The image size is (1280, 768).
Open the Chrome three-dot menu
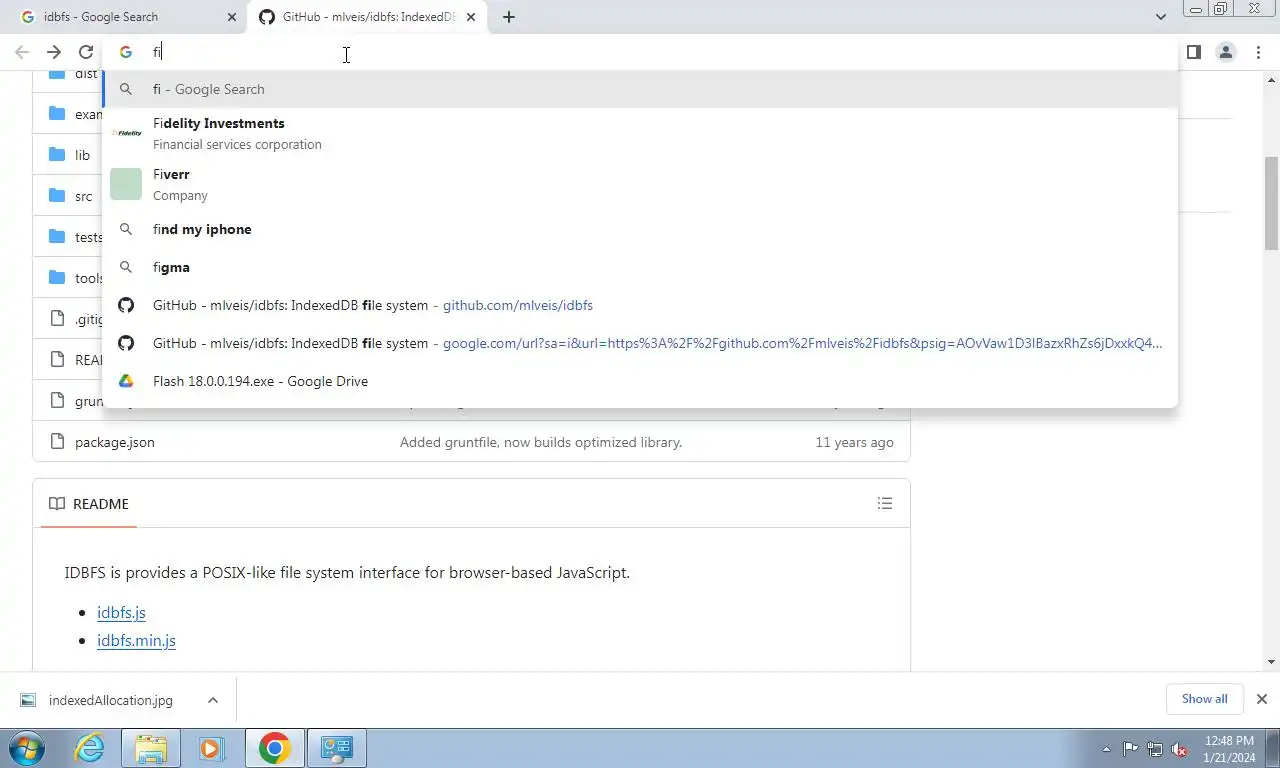(x=1257, y=52)
